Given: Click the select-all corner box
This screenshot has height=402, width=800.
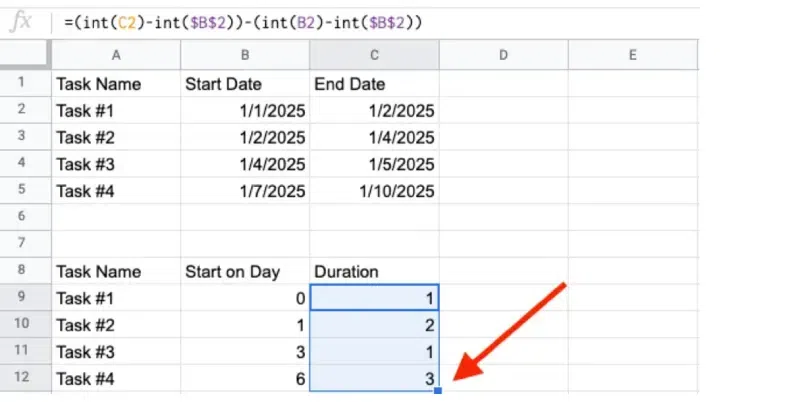Looking at the screenshot, I should click(x=26, y=55).
